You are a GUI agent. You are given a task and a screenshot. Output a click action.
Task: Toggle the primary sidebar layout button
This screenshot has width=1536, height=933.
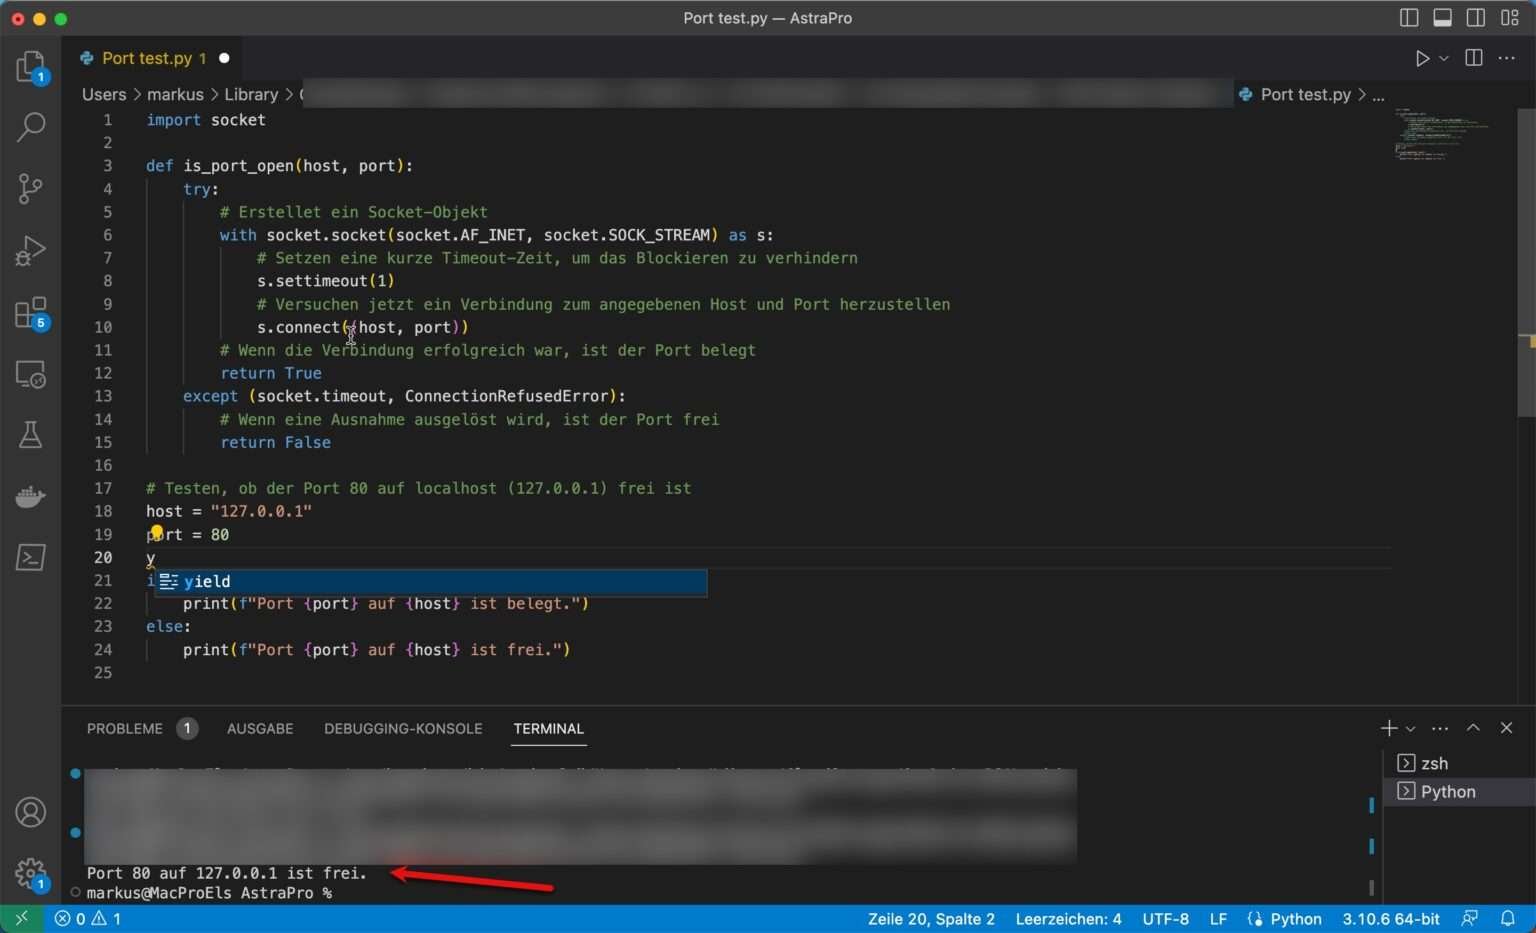pyautogui.click(x=1409, y=18)
